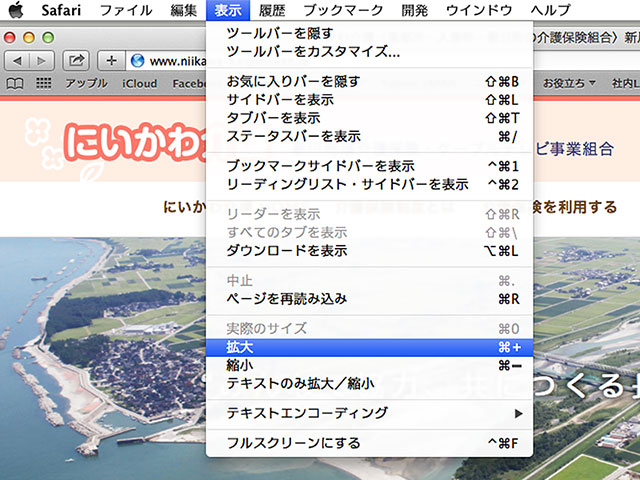Select ブックマークサイドバーを表示
This screenshot has height=480, width=640.
[369, 166]
